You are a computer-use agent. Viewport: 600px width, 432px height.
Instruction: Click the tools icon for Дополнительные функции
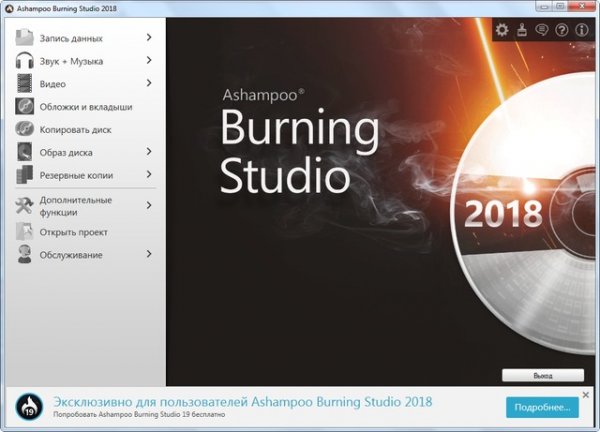(24, 205)
